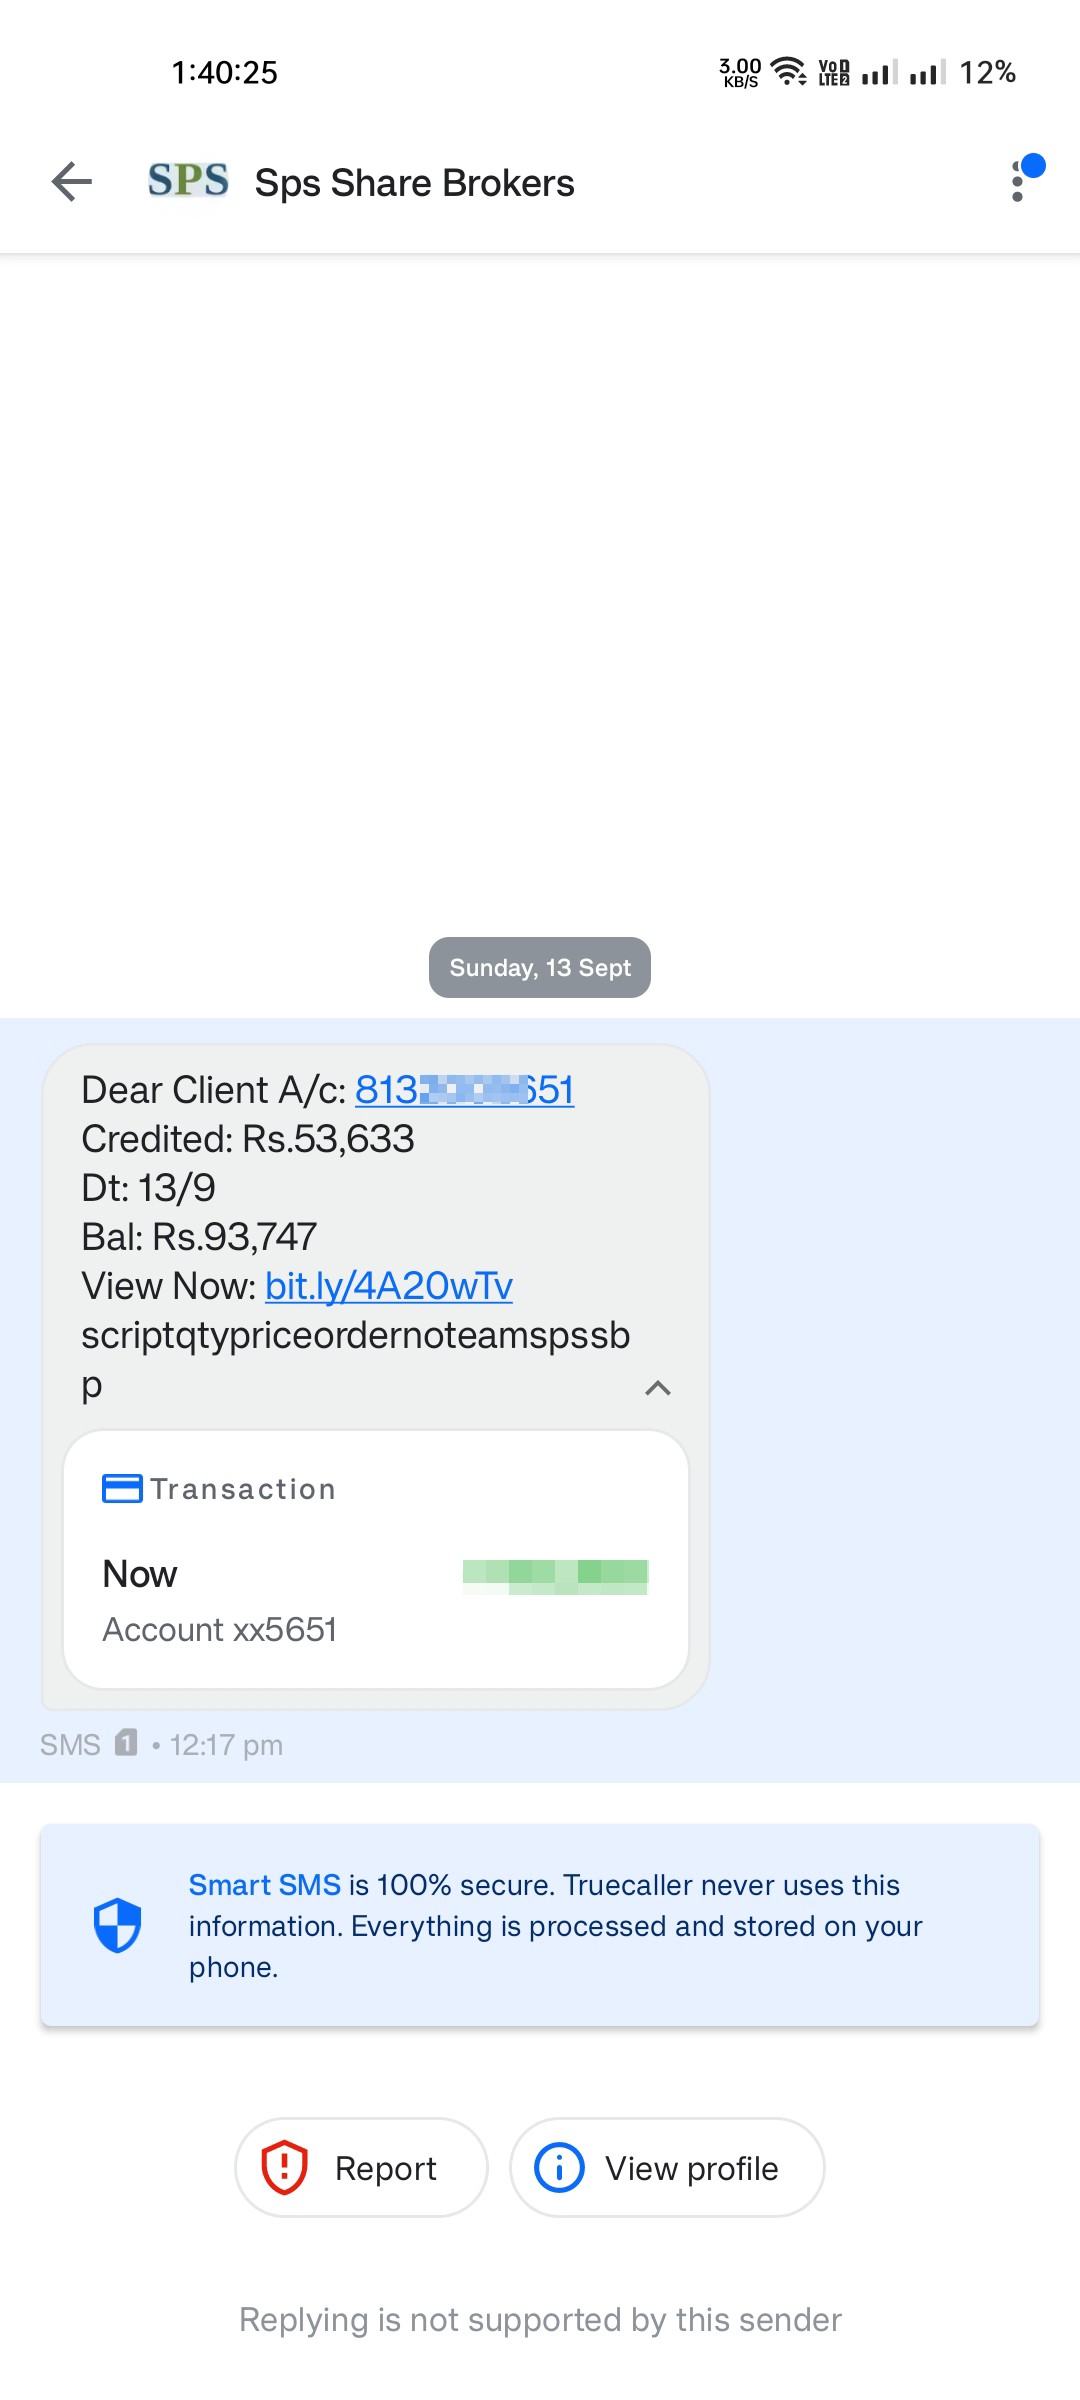Screen dimensions: 1080x2400
Task: Open the three-dot overflow menu
Action: (1019, 181)
